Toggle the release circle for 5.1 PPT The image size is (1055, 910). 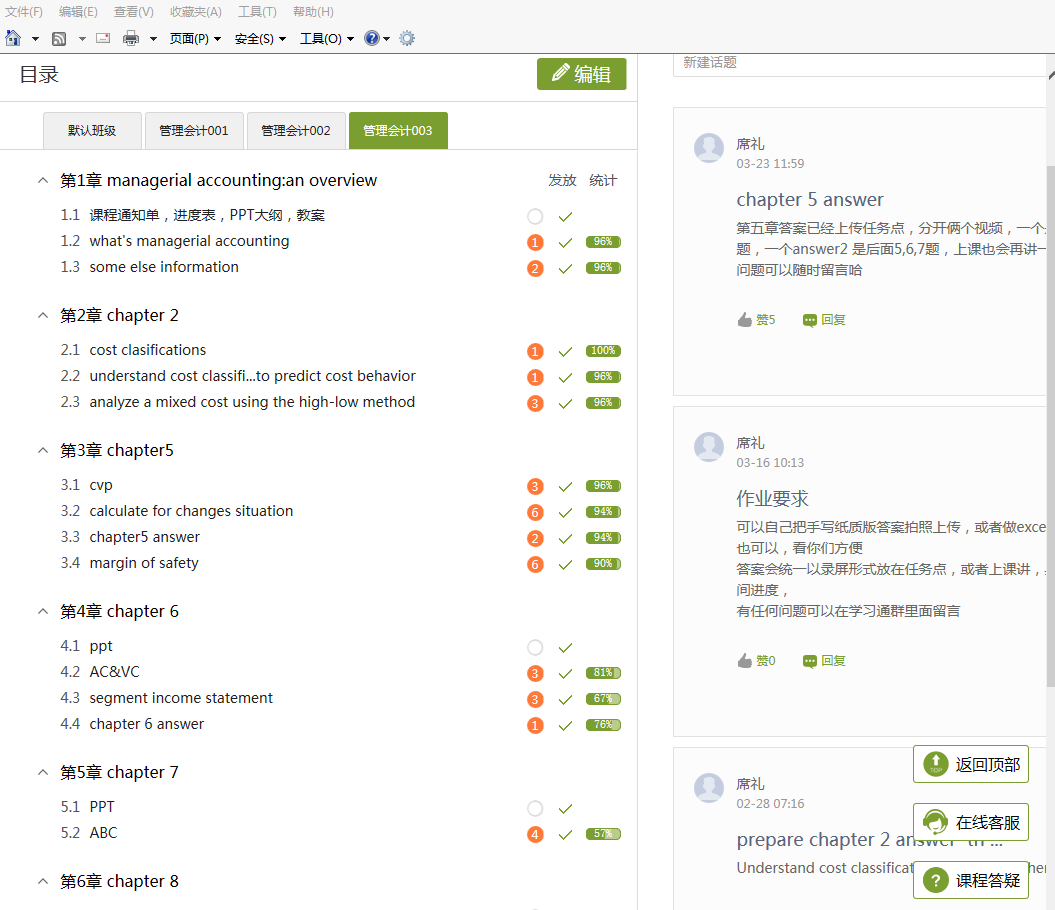click(535, 809)
